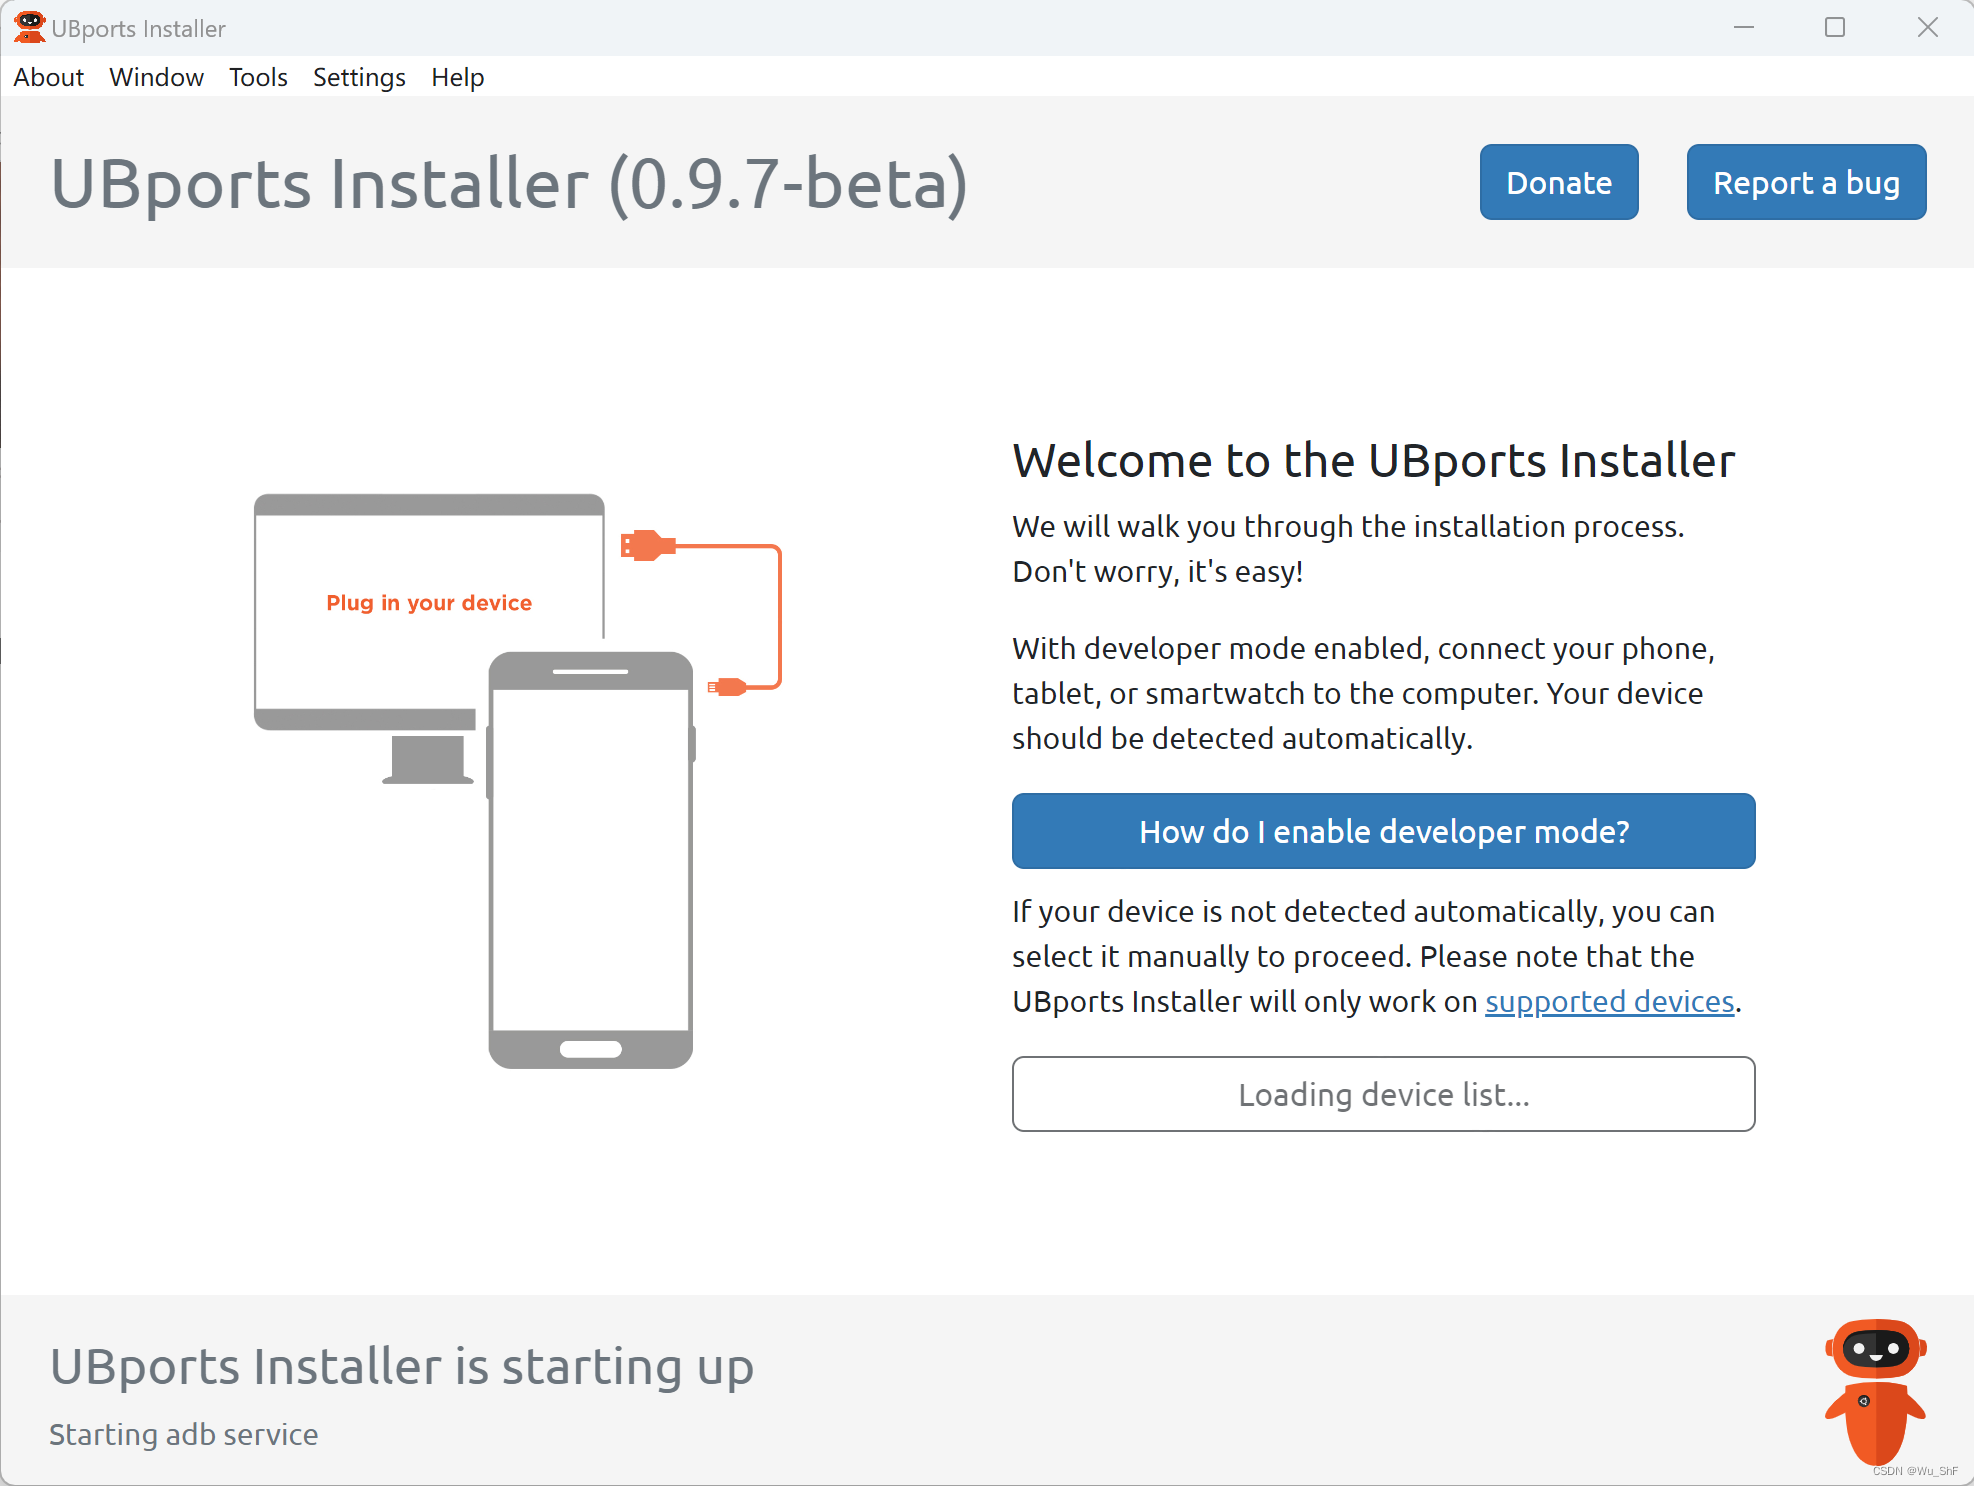Click the Help menu item

[x=456, y=76]
